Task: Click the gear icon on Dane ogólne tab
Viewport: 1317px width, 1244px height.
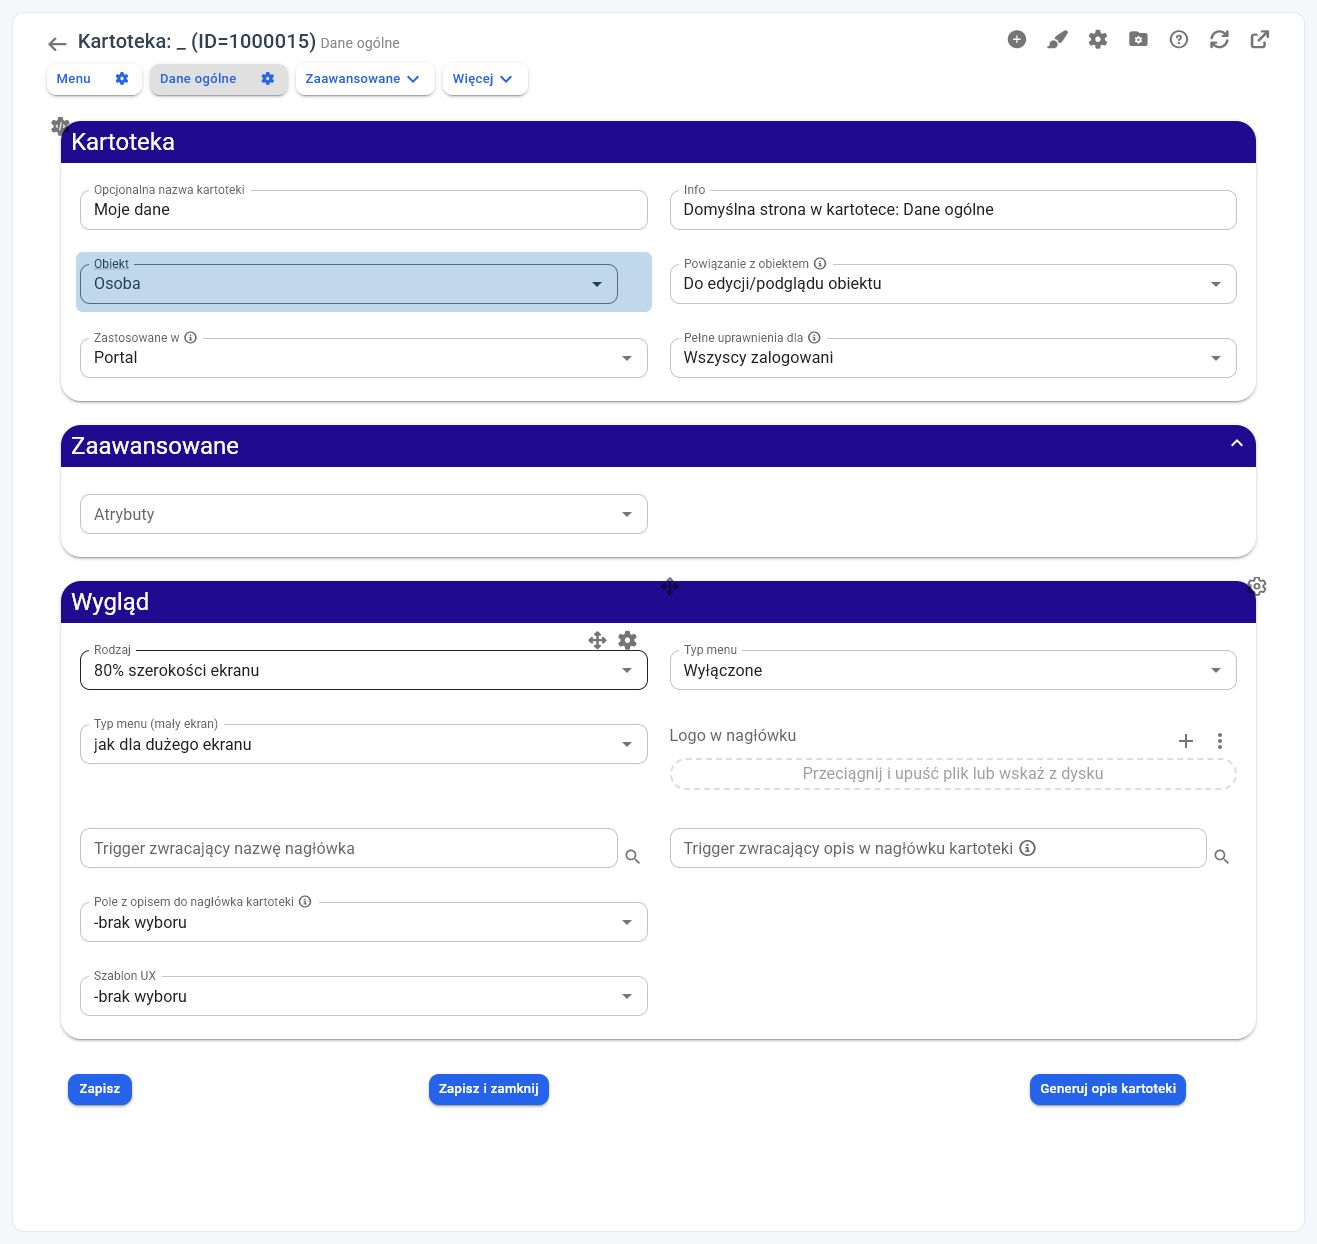Action: coord(268,79)
